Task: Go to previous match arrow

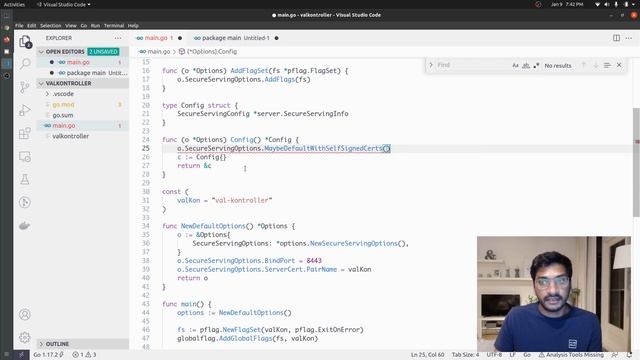Action: (x=584, y=65)
